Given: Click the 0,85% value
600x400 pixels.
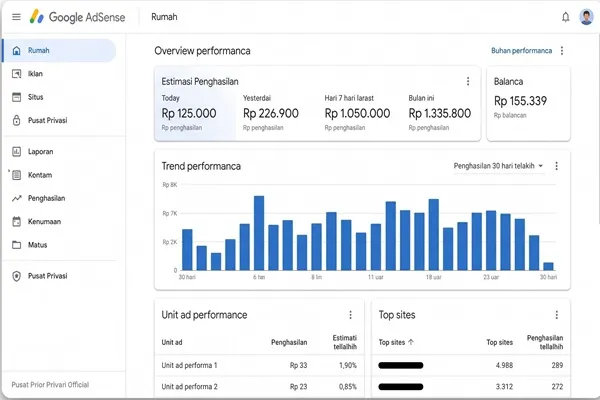Looking at the screenshot, I should coord(347,387).
